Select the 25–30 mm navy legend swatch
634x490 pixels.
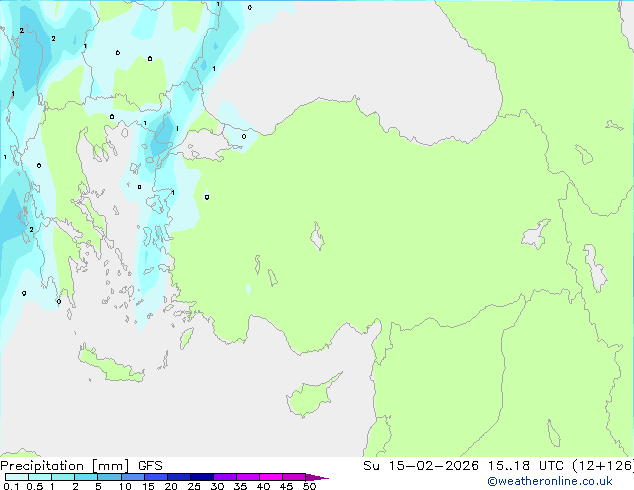201,477
